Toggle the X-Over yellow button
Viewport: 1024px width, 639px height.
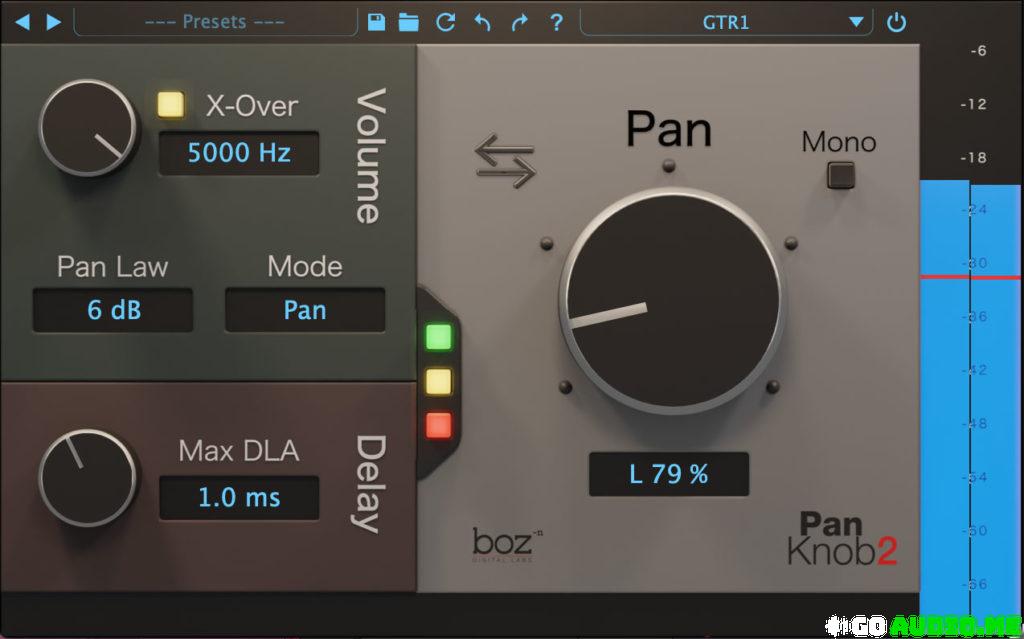(171, 105)
